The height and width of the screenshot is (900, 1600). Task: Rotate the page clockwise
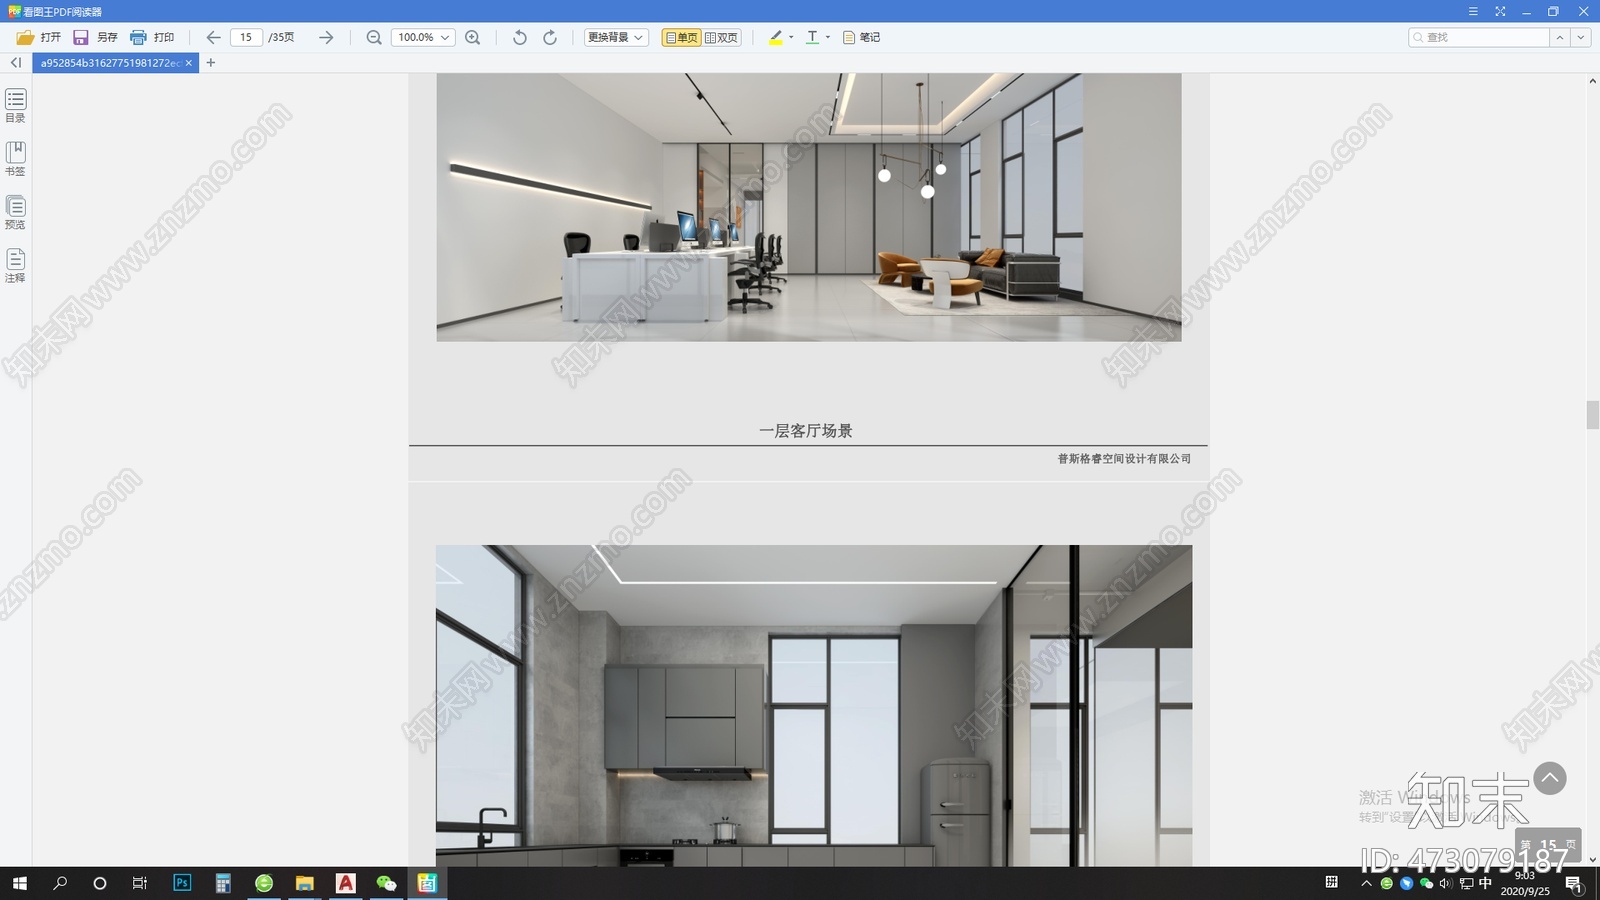coord(550,37)
